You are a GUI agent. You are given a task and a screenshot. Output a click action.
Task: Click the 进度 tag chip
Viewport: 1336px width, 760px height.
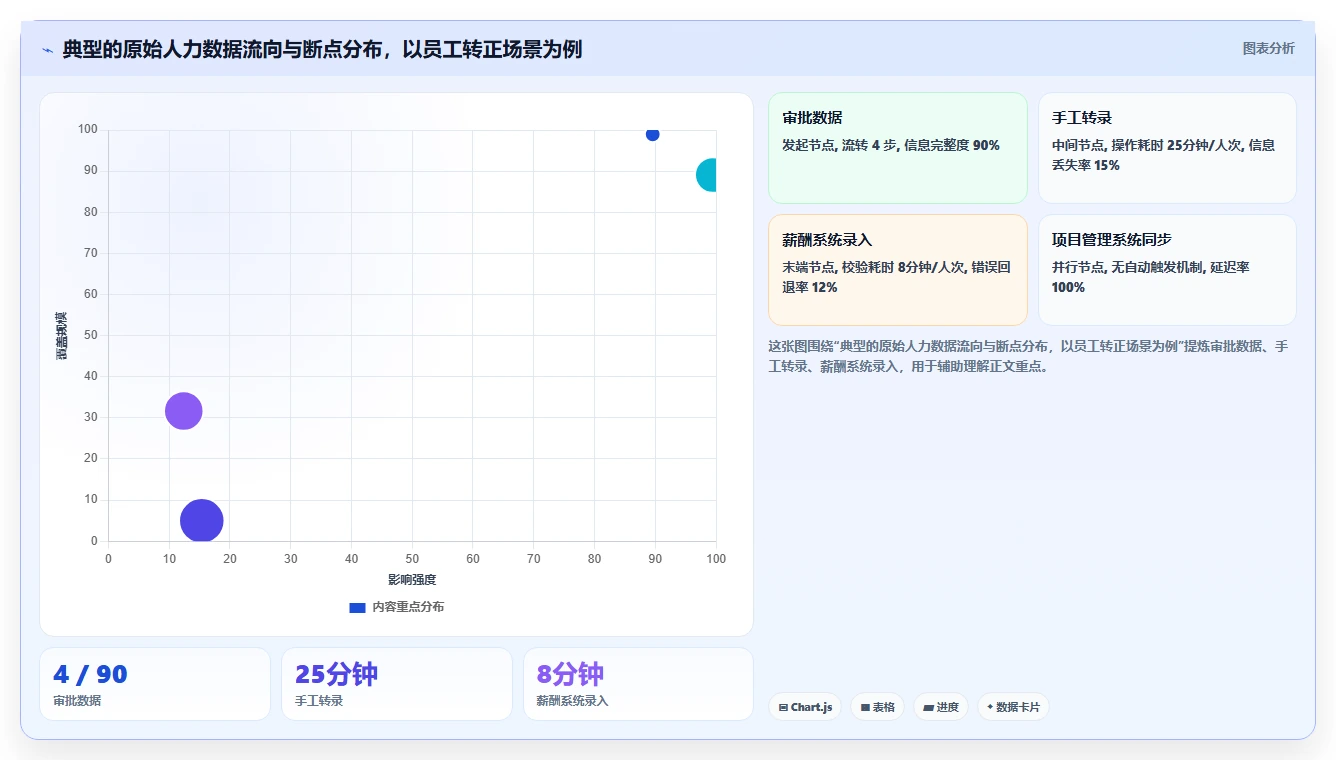[940, 707]
